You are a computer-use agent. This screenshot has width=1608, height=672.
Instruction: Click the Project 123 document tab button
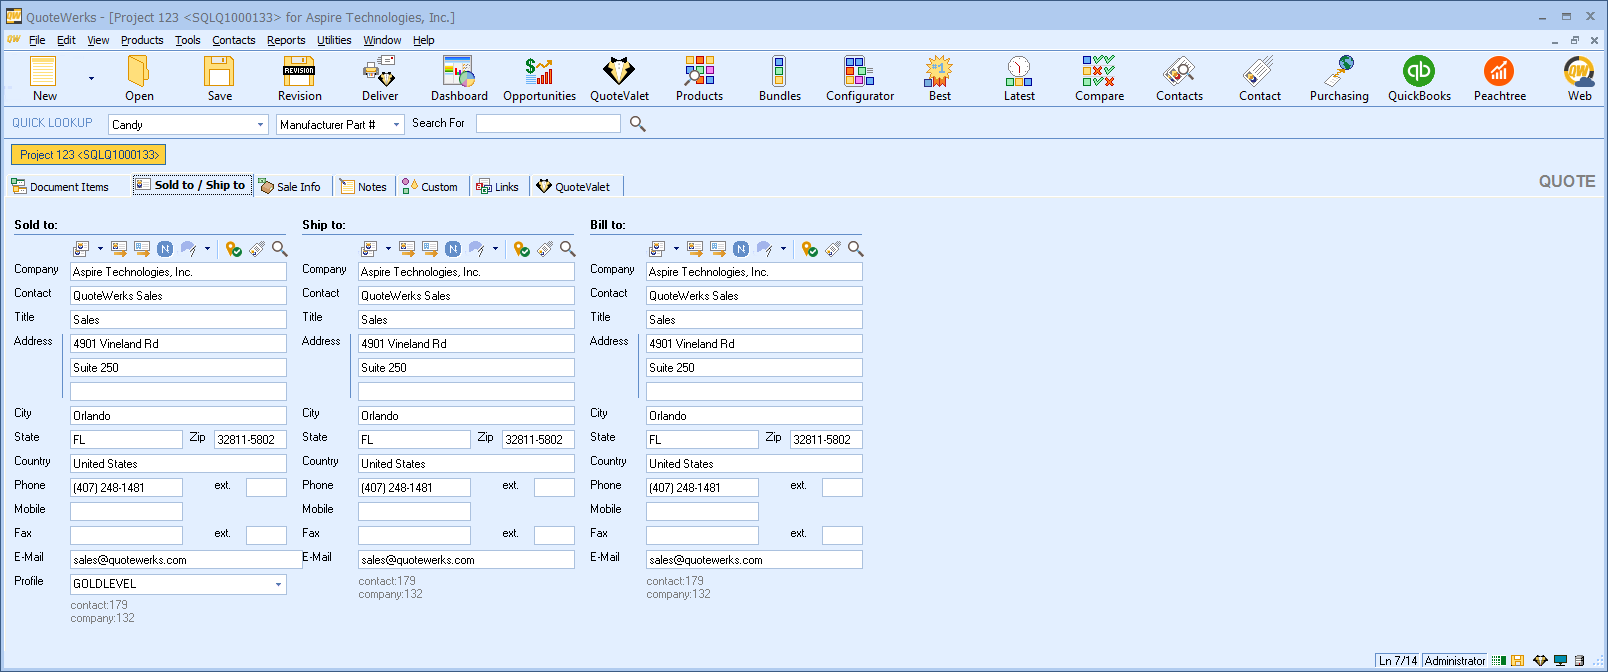click(89, 155)
